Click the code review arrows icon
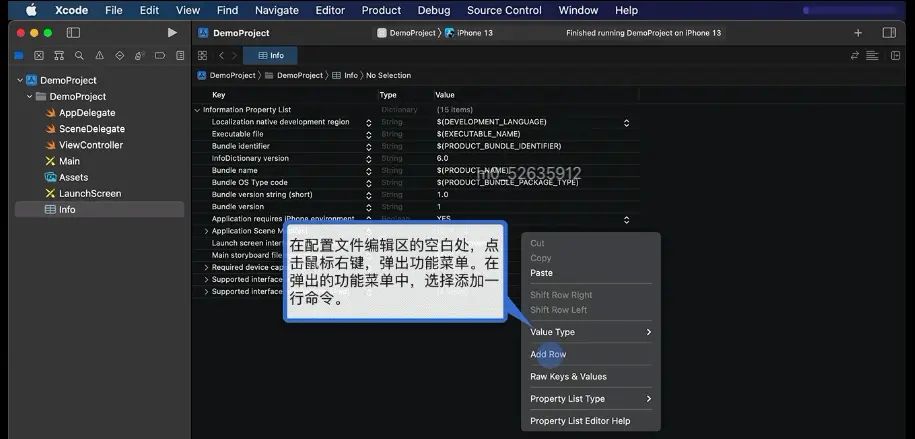Viewport: 915px width, 439px height. click(855, 55)
